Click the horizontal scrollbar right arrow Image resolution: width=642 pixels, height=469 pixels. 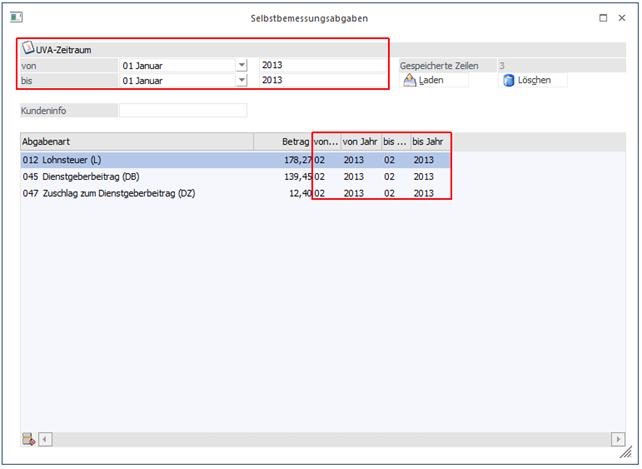pos(617,439)
